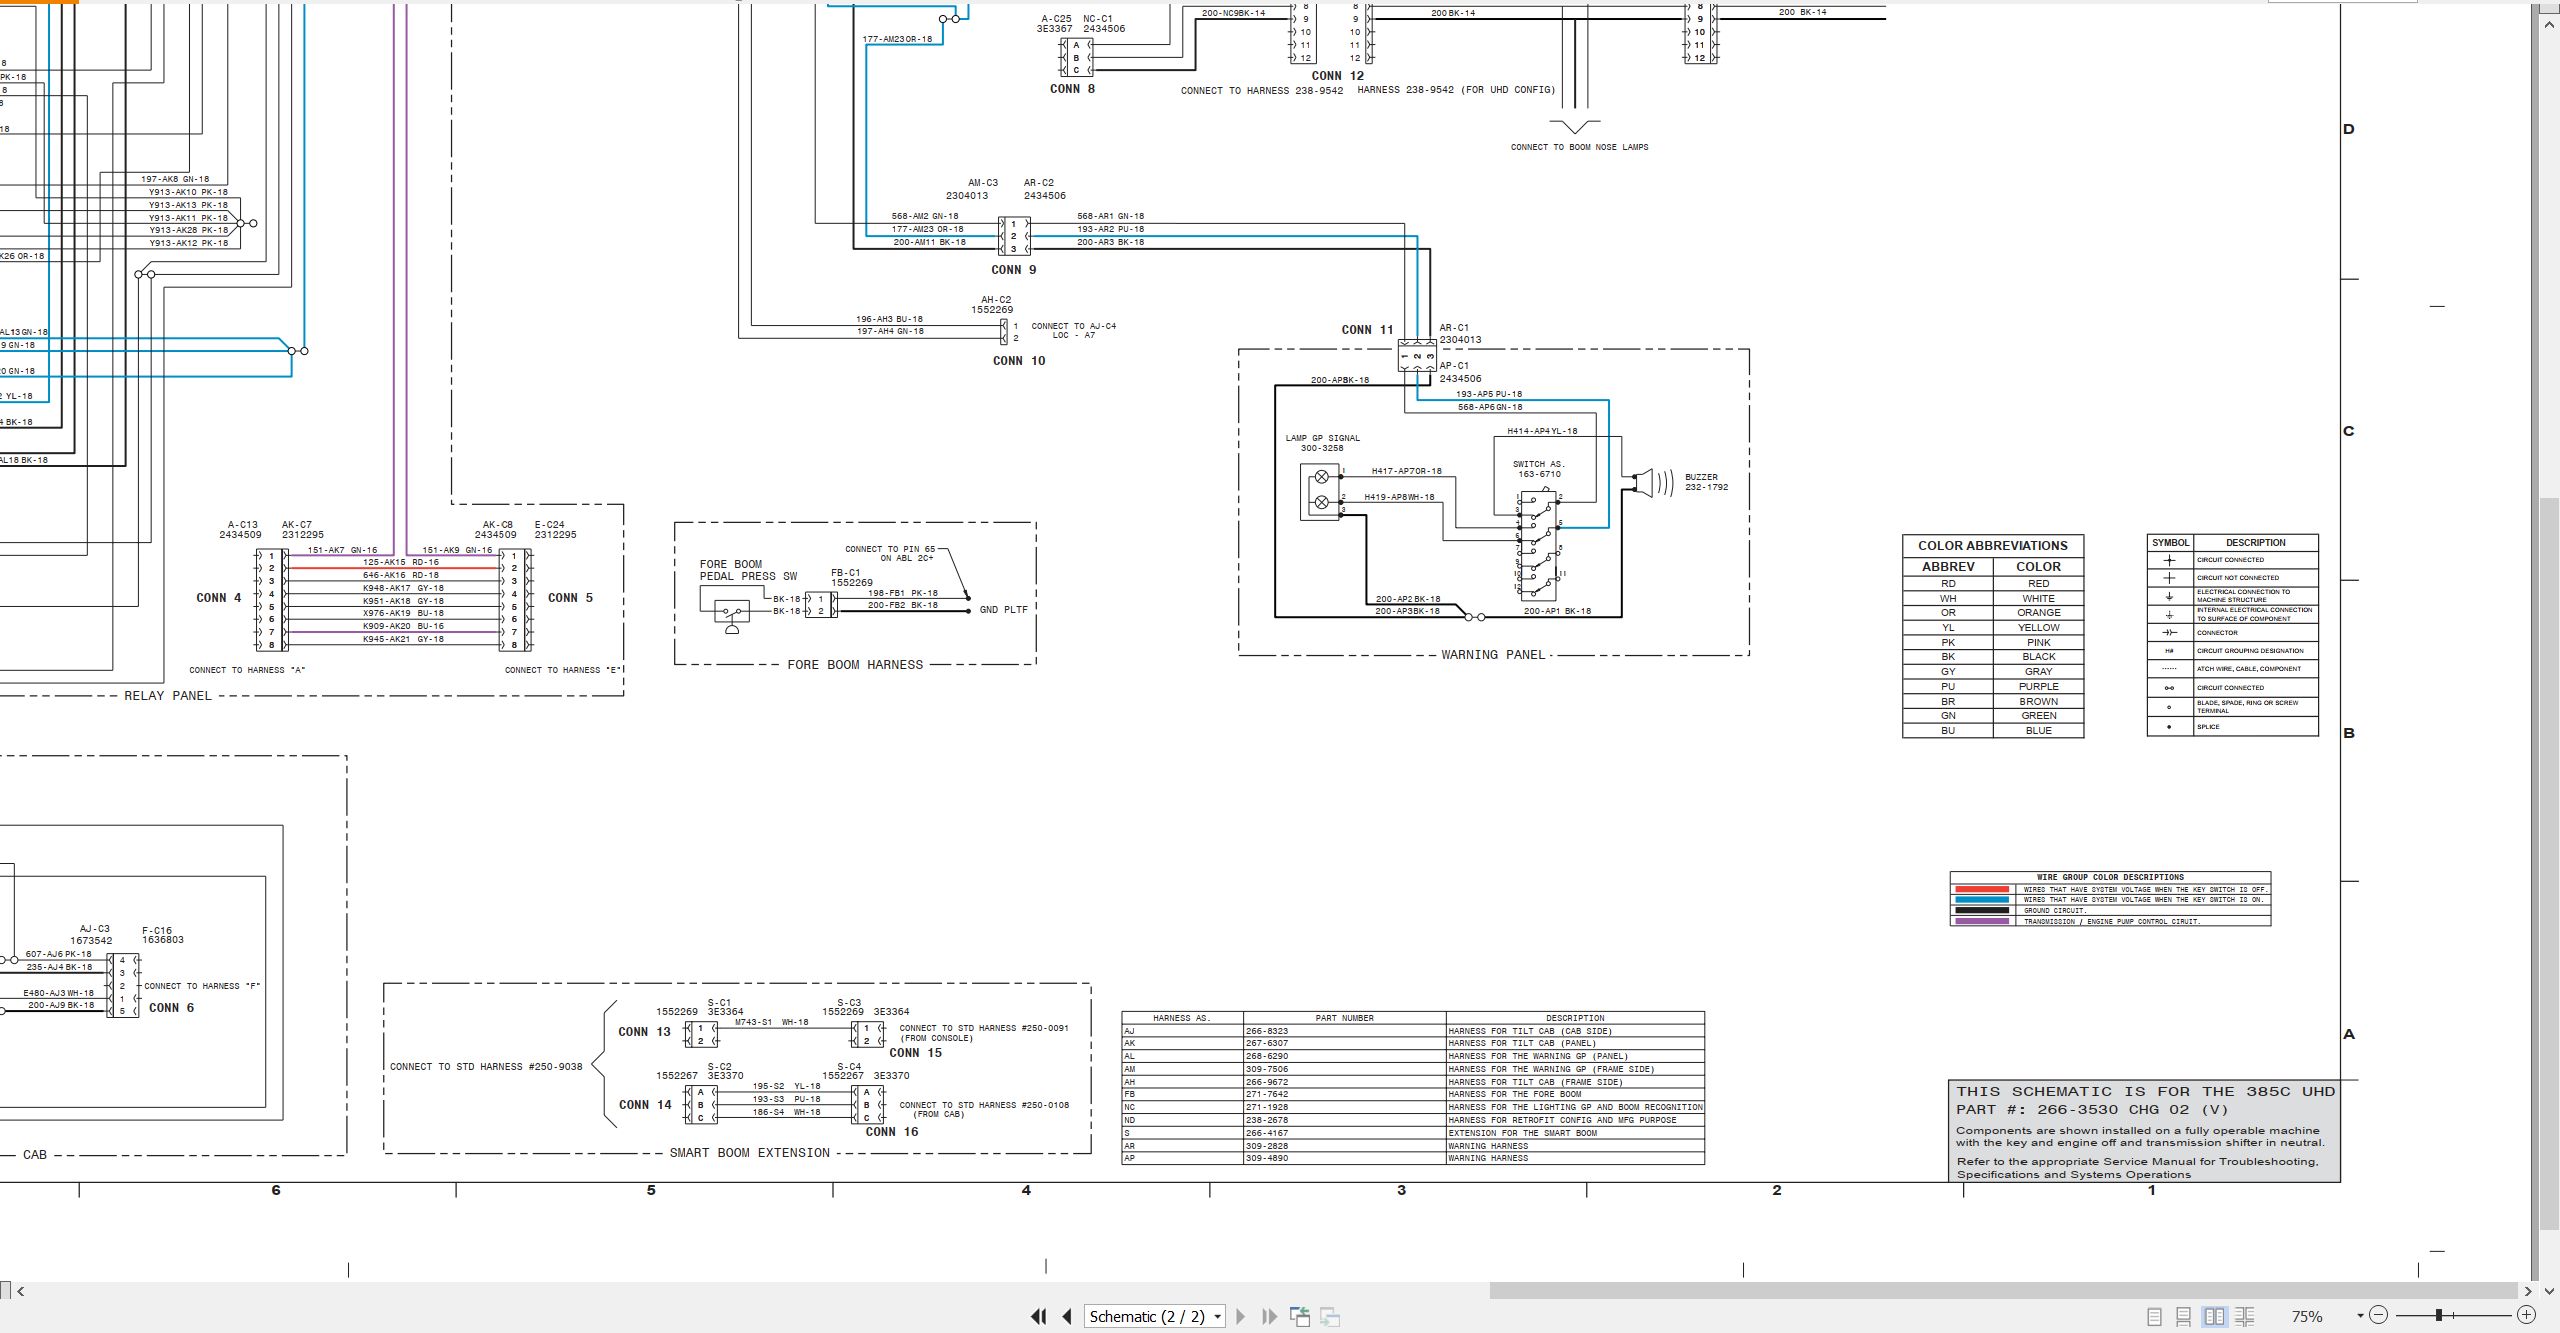Click the scroll-left arrow on the horizontal scrollbar
This screenshot has width=2560, height=1333.
[x=21, y=1291]
